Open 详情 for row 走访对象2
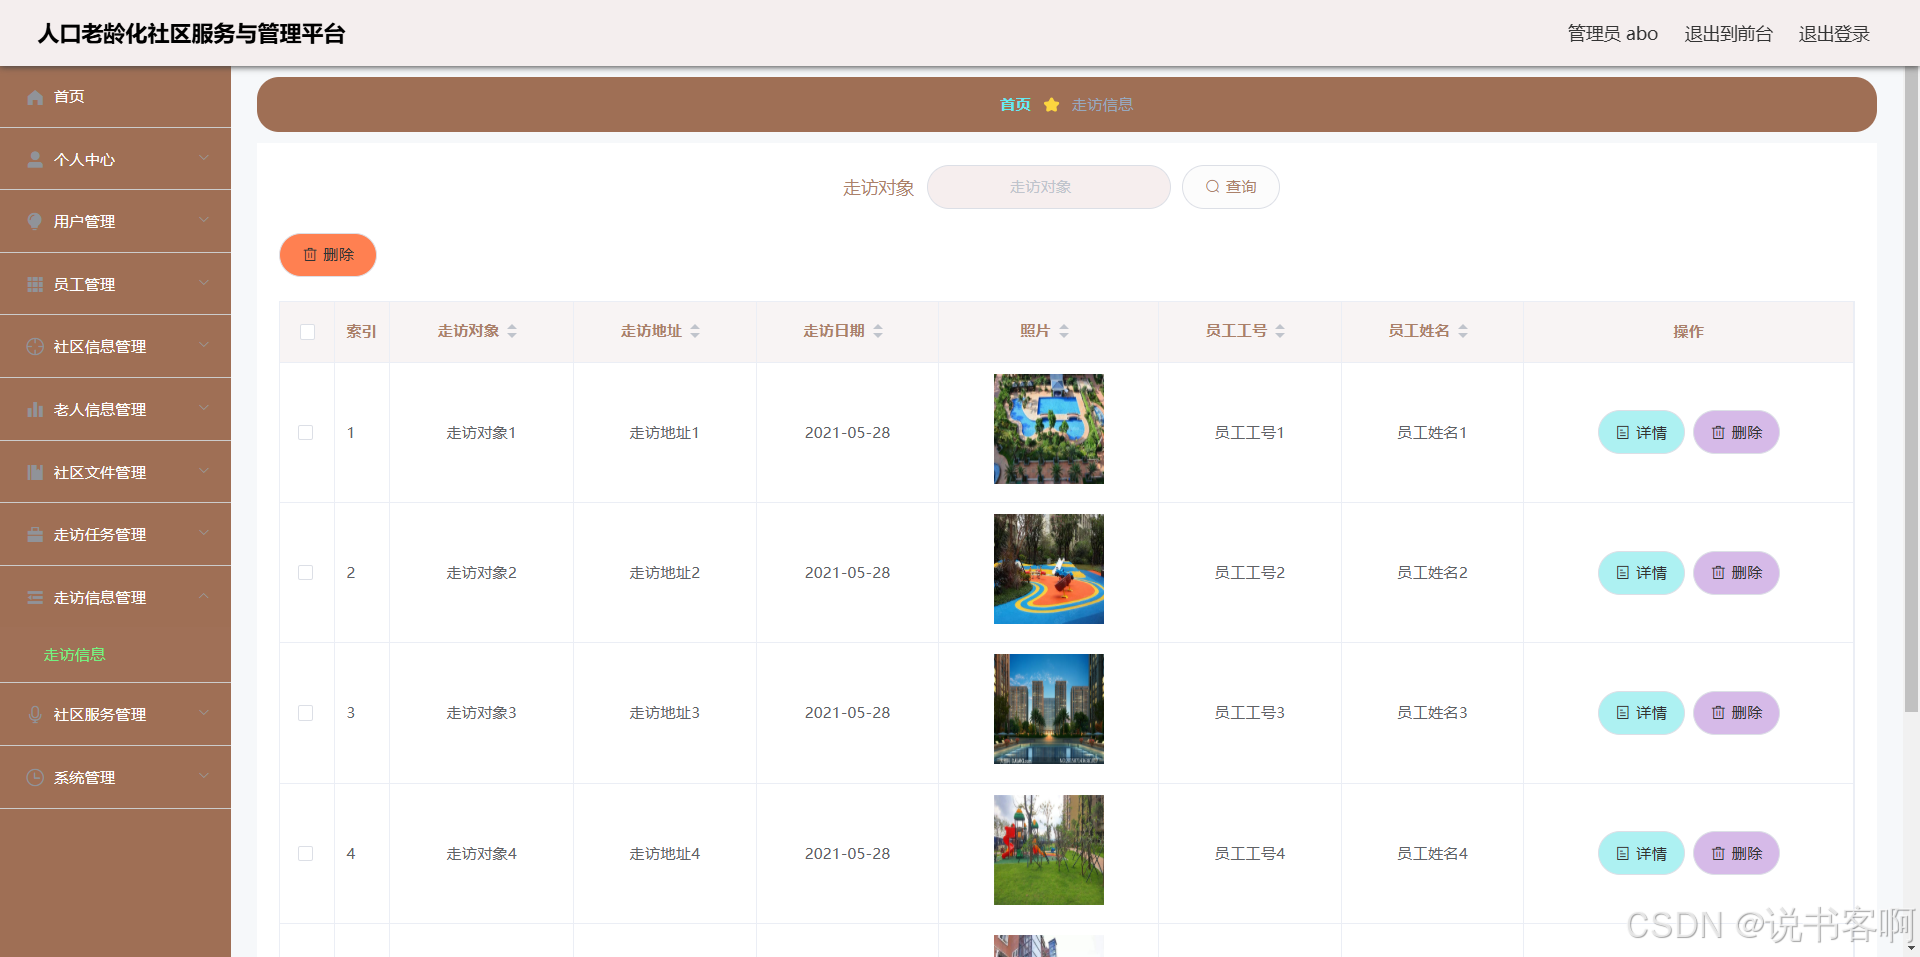The width and height of the screenshot is (1920, 957). tap(1641, 573)
